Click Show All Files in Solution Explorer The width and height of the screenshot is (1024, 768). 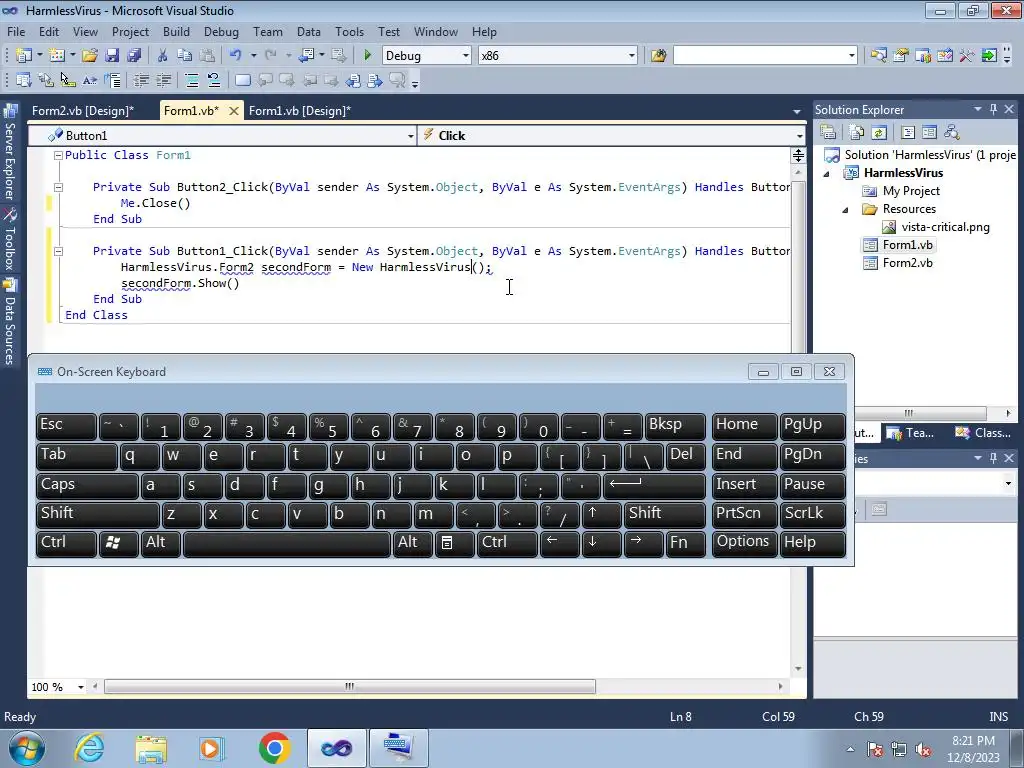coord(857,133)
